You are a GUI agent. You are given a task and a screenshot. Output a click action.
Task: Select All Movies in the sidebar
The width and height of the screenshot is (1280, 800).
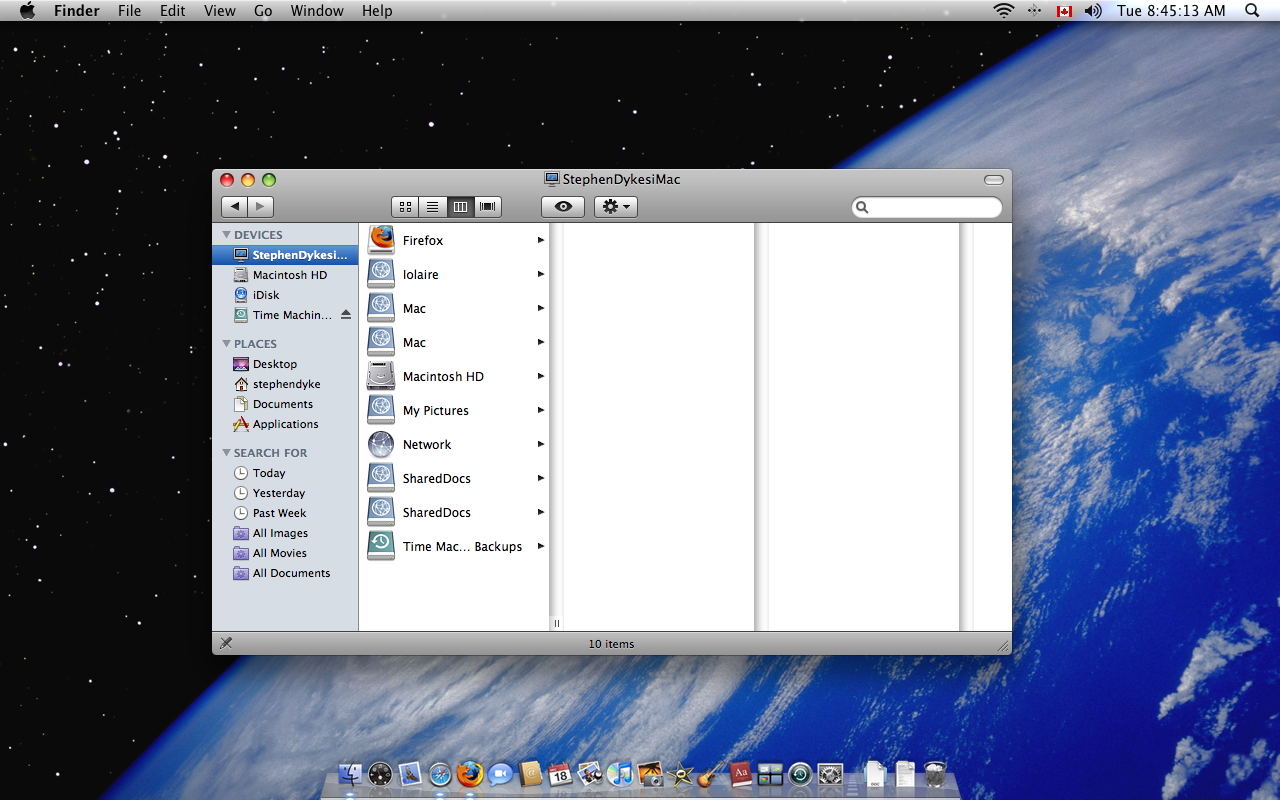[x=285, y=553]
